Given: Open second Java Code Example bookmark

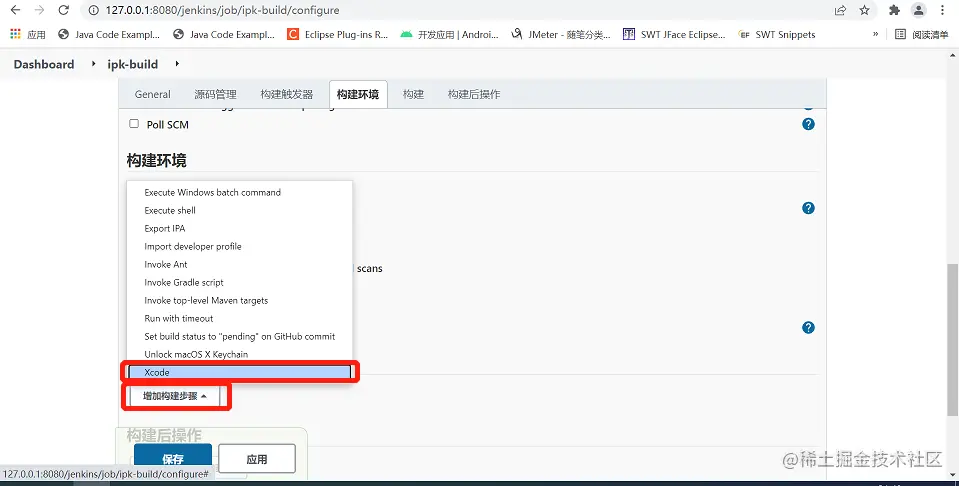Looking at the screenshot, I should coord(224,35).
